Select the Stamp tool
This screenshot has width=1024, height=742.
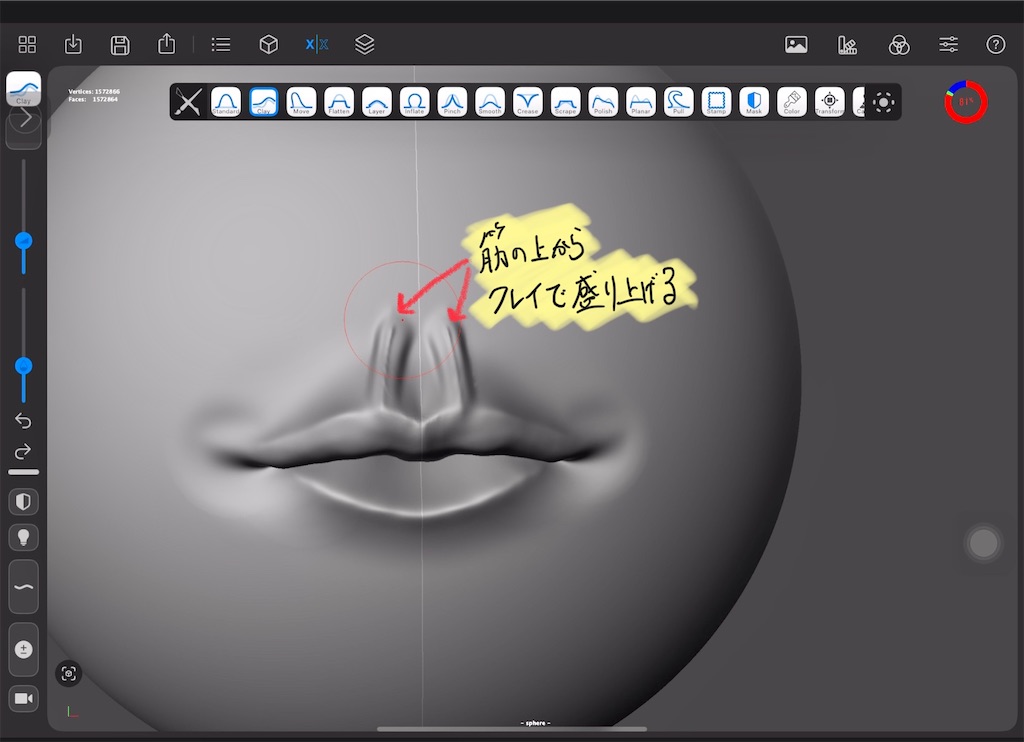tap(716, 102)
